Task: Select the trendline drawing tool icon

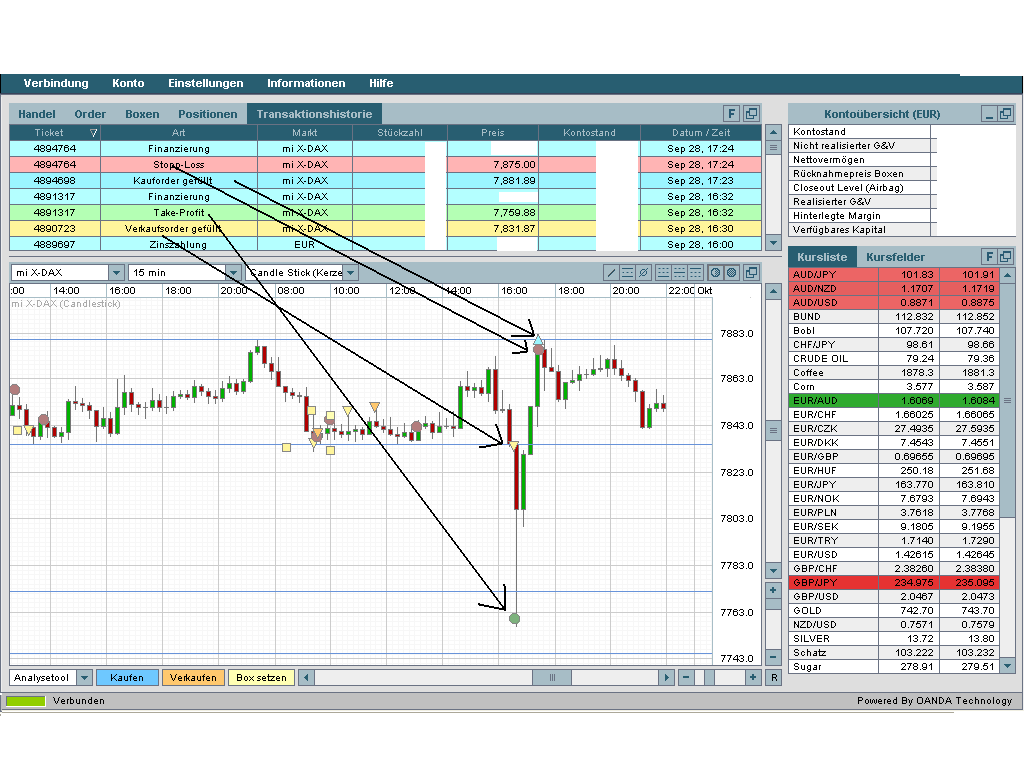Action: coord(611,272)
